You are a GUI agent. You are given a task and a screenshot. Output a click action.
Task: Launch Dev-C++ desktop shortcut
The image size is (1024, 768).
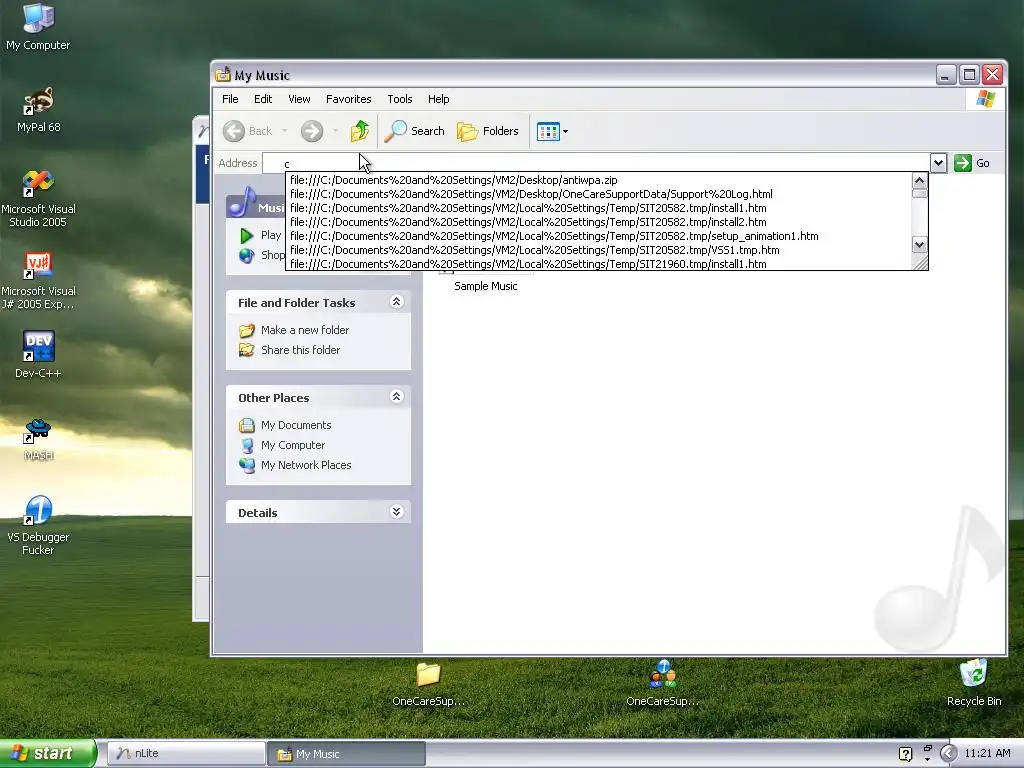[38, 355]
